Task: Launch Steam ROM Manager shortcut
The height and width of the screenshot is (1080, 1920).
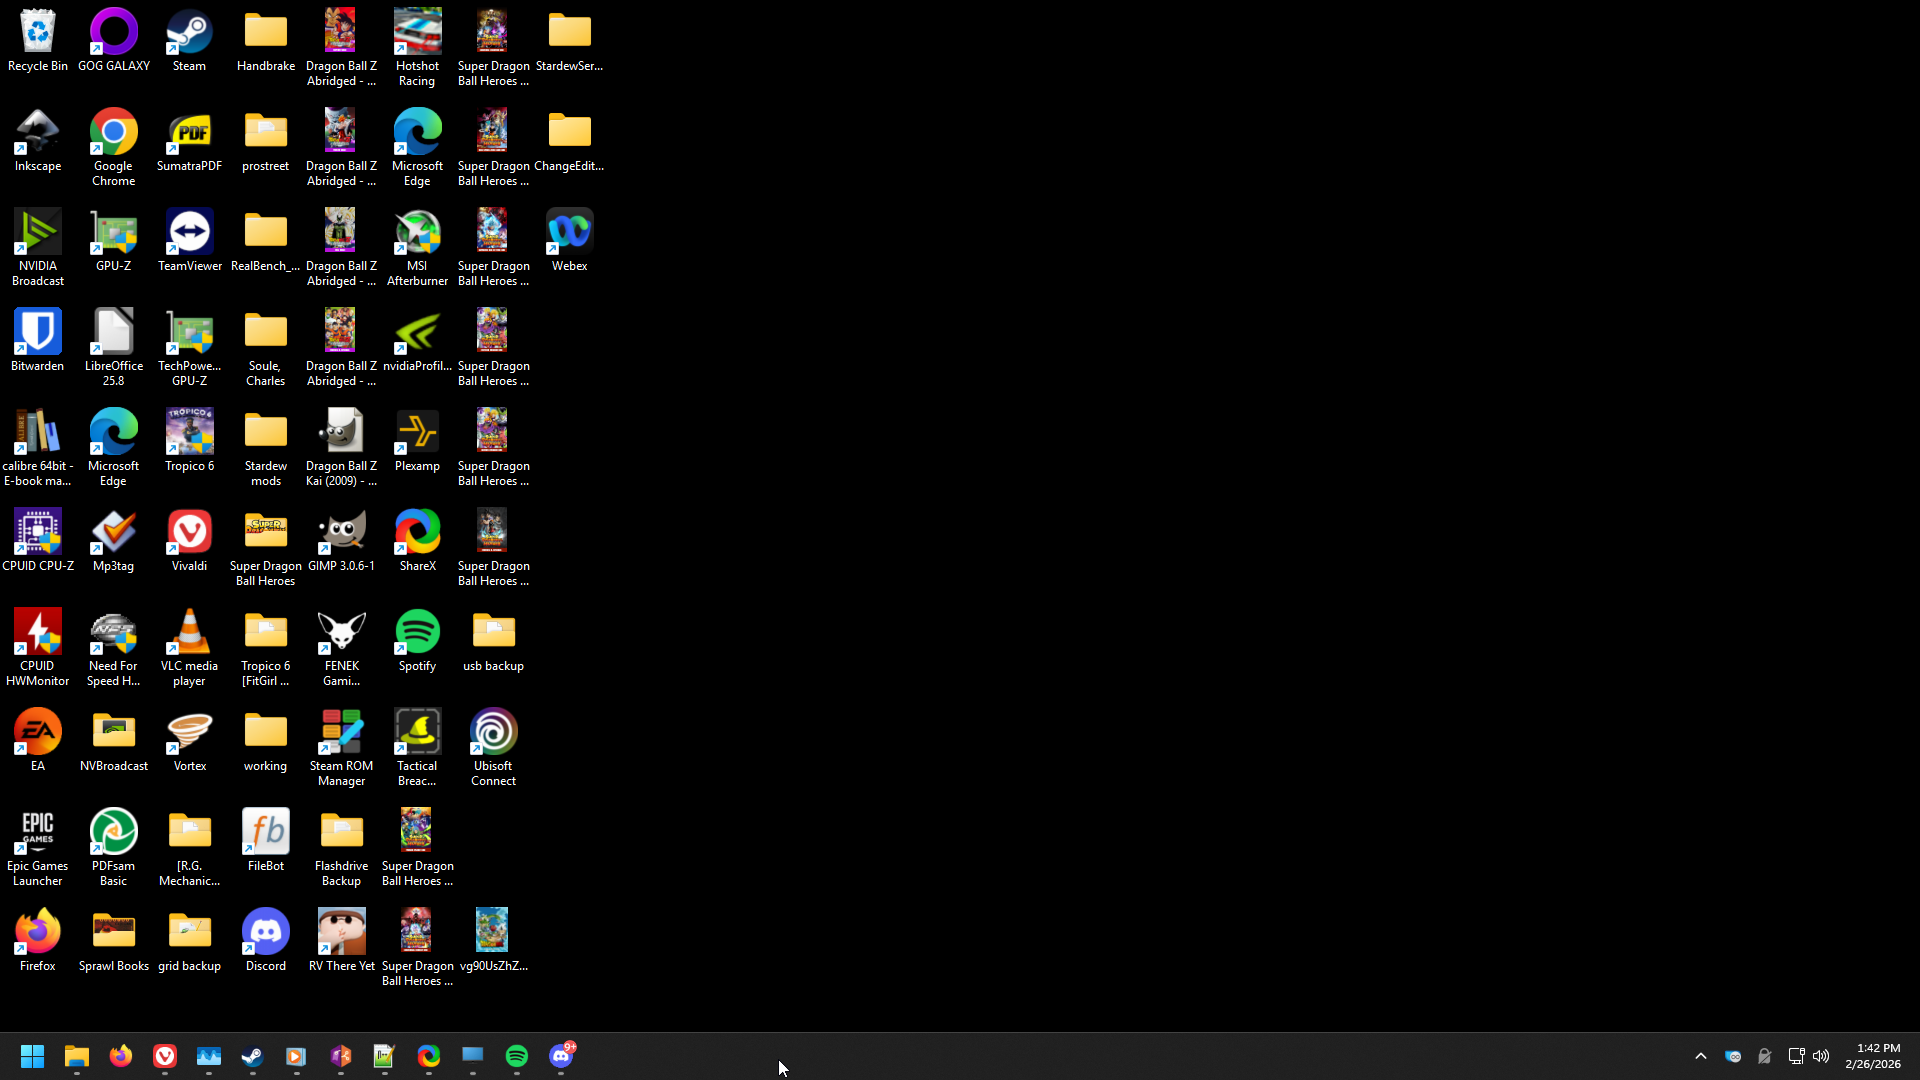Action: [x=341, y=748]
